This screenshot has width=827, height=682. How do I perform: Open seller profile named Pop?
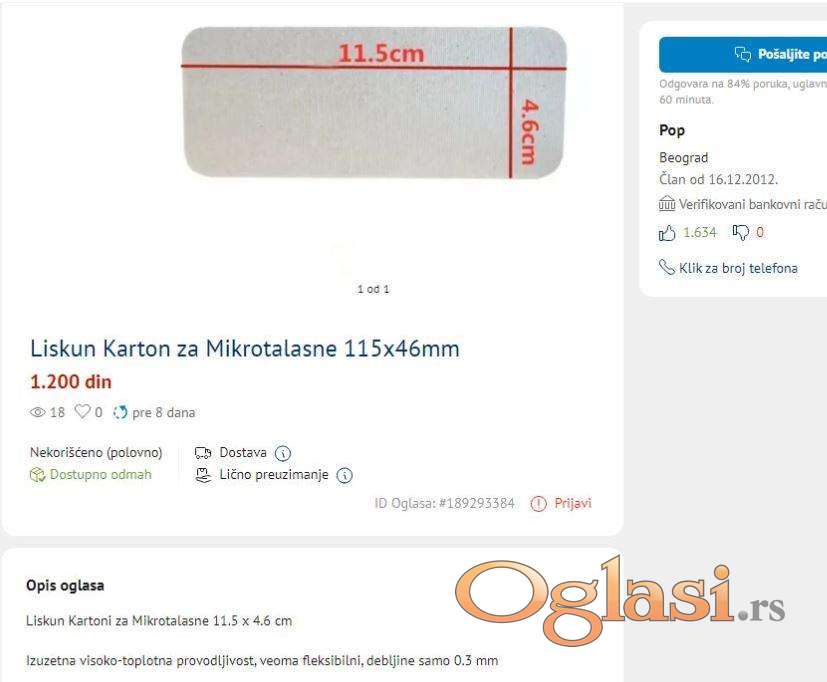coord(672,130)
